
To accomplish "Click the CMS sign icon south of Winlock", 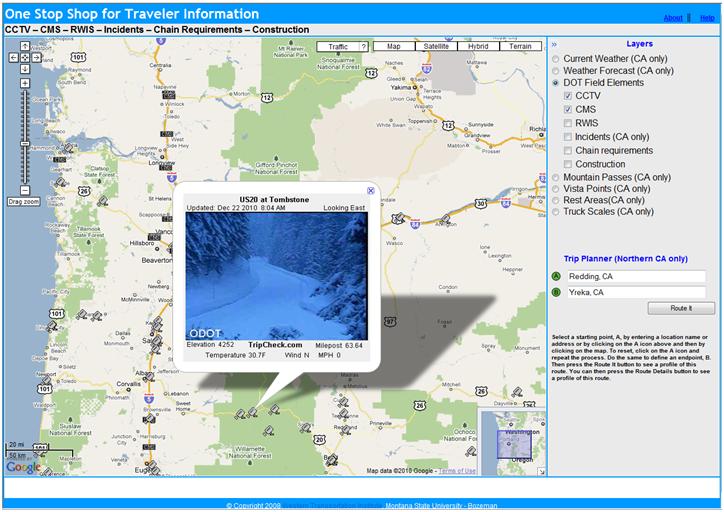I will click(x=167, y=134).
